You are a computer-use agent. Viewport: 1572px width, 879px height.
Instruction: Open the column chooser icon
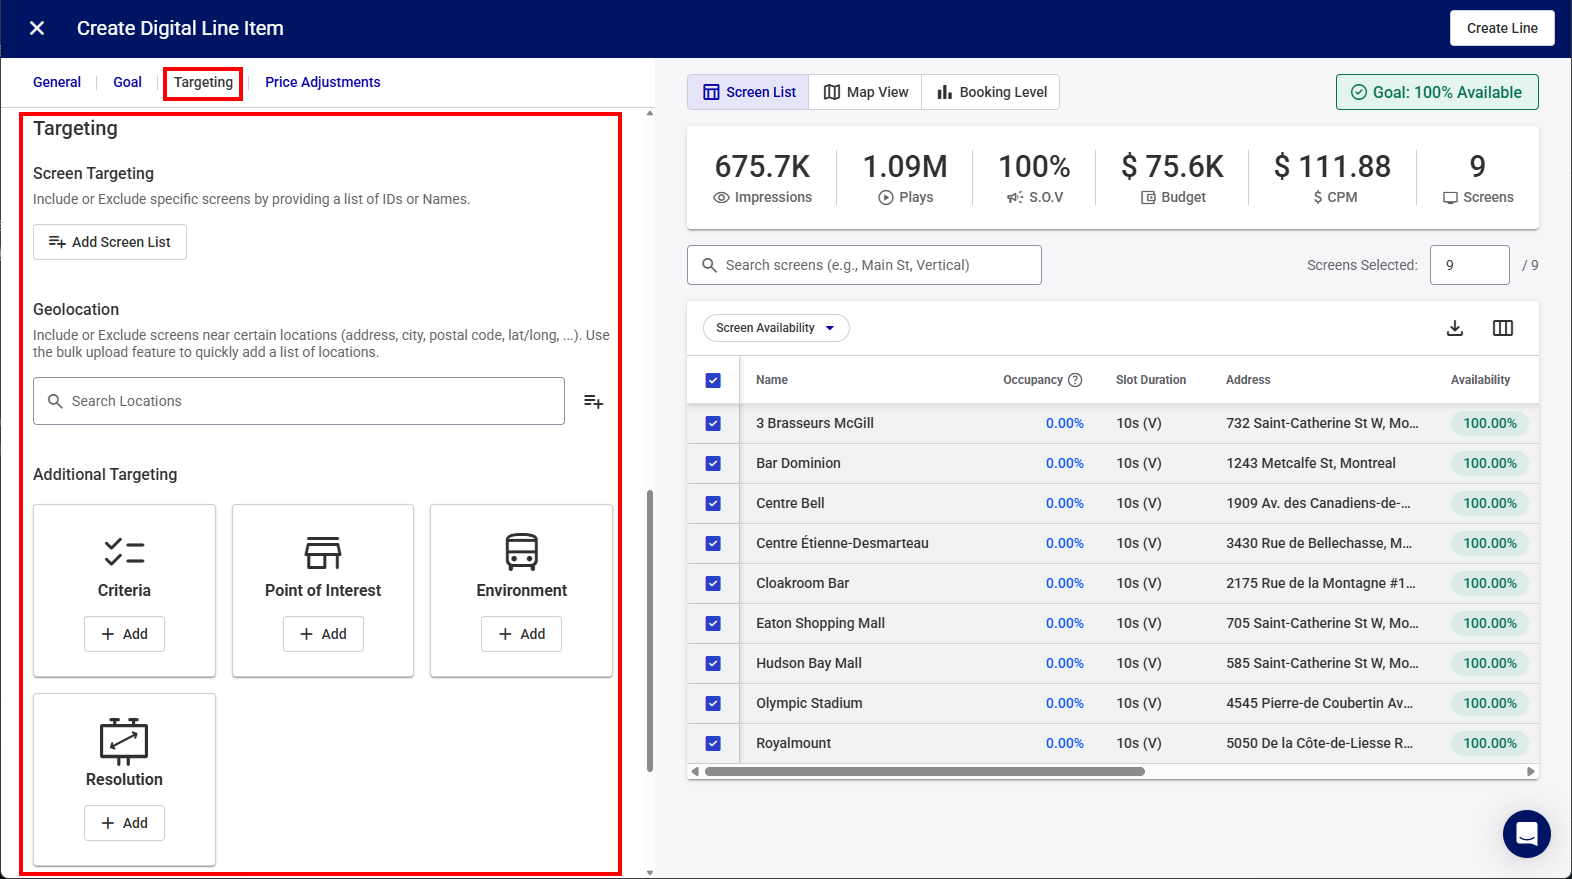pyautogui.click(x=1502, y=328)
